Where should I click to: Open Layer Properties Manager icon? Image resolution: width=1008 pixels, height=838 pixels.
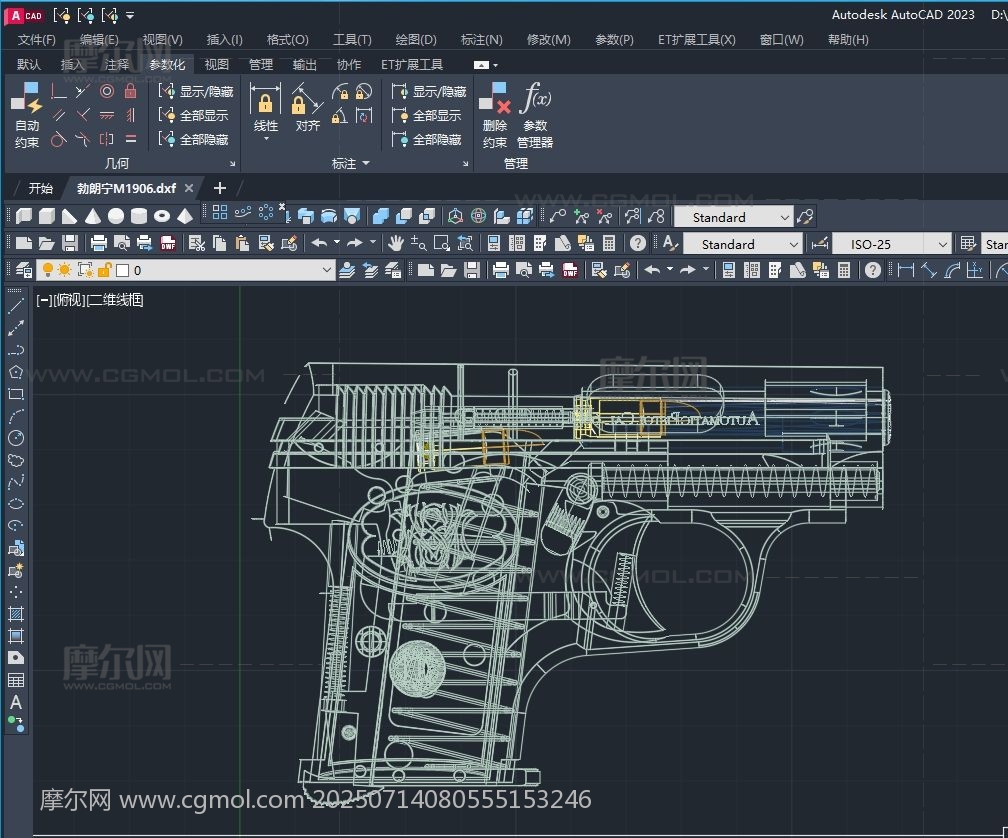pyautogui.click(x=24, y=271)
